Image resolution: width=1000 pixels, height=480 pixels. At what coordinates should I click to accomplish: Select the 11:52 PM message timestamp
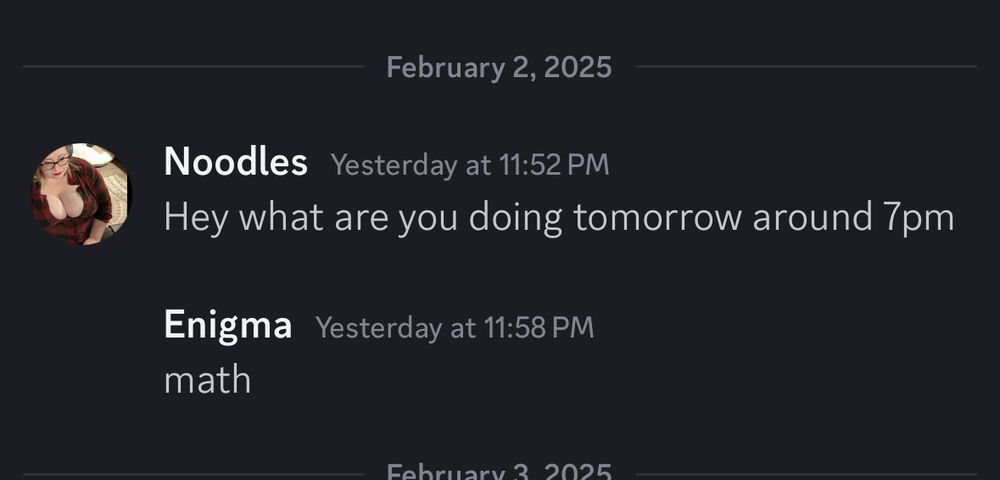469,164
